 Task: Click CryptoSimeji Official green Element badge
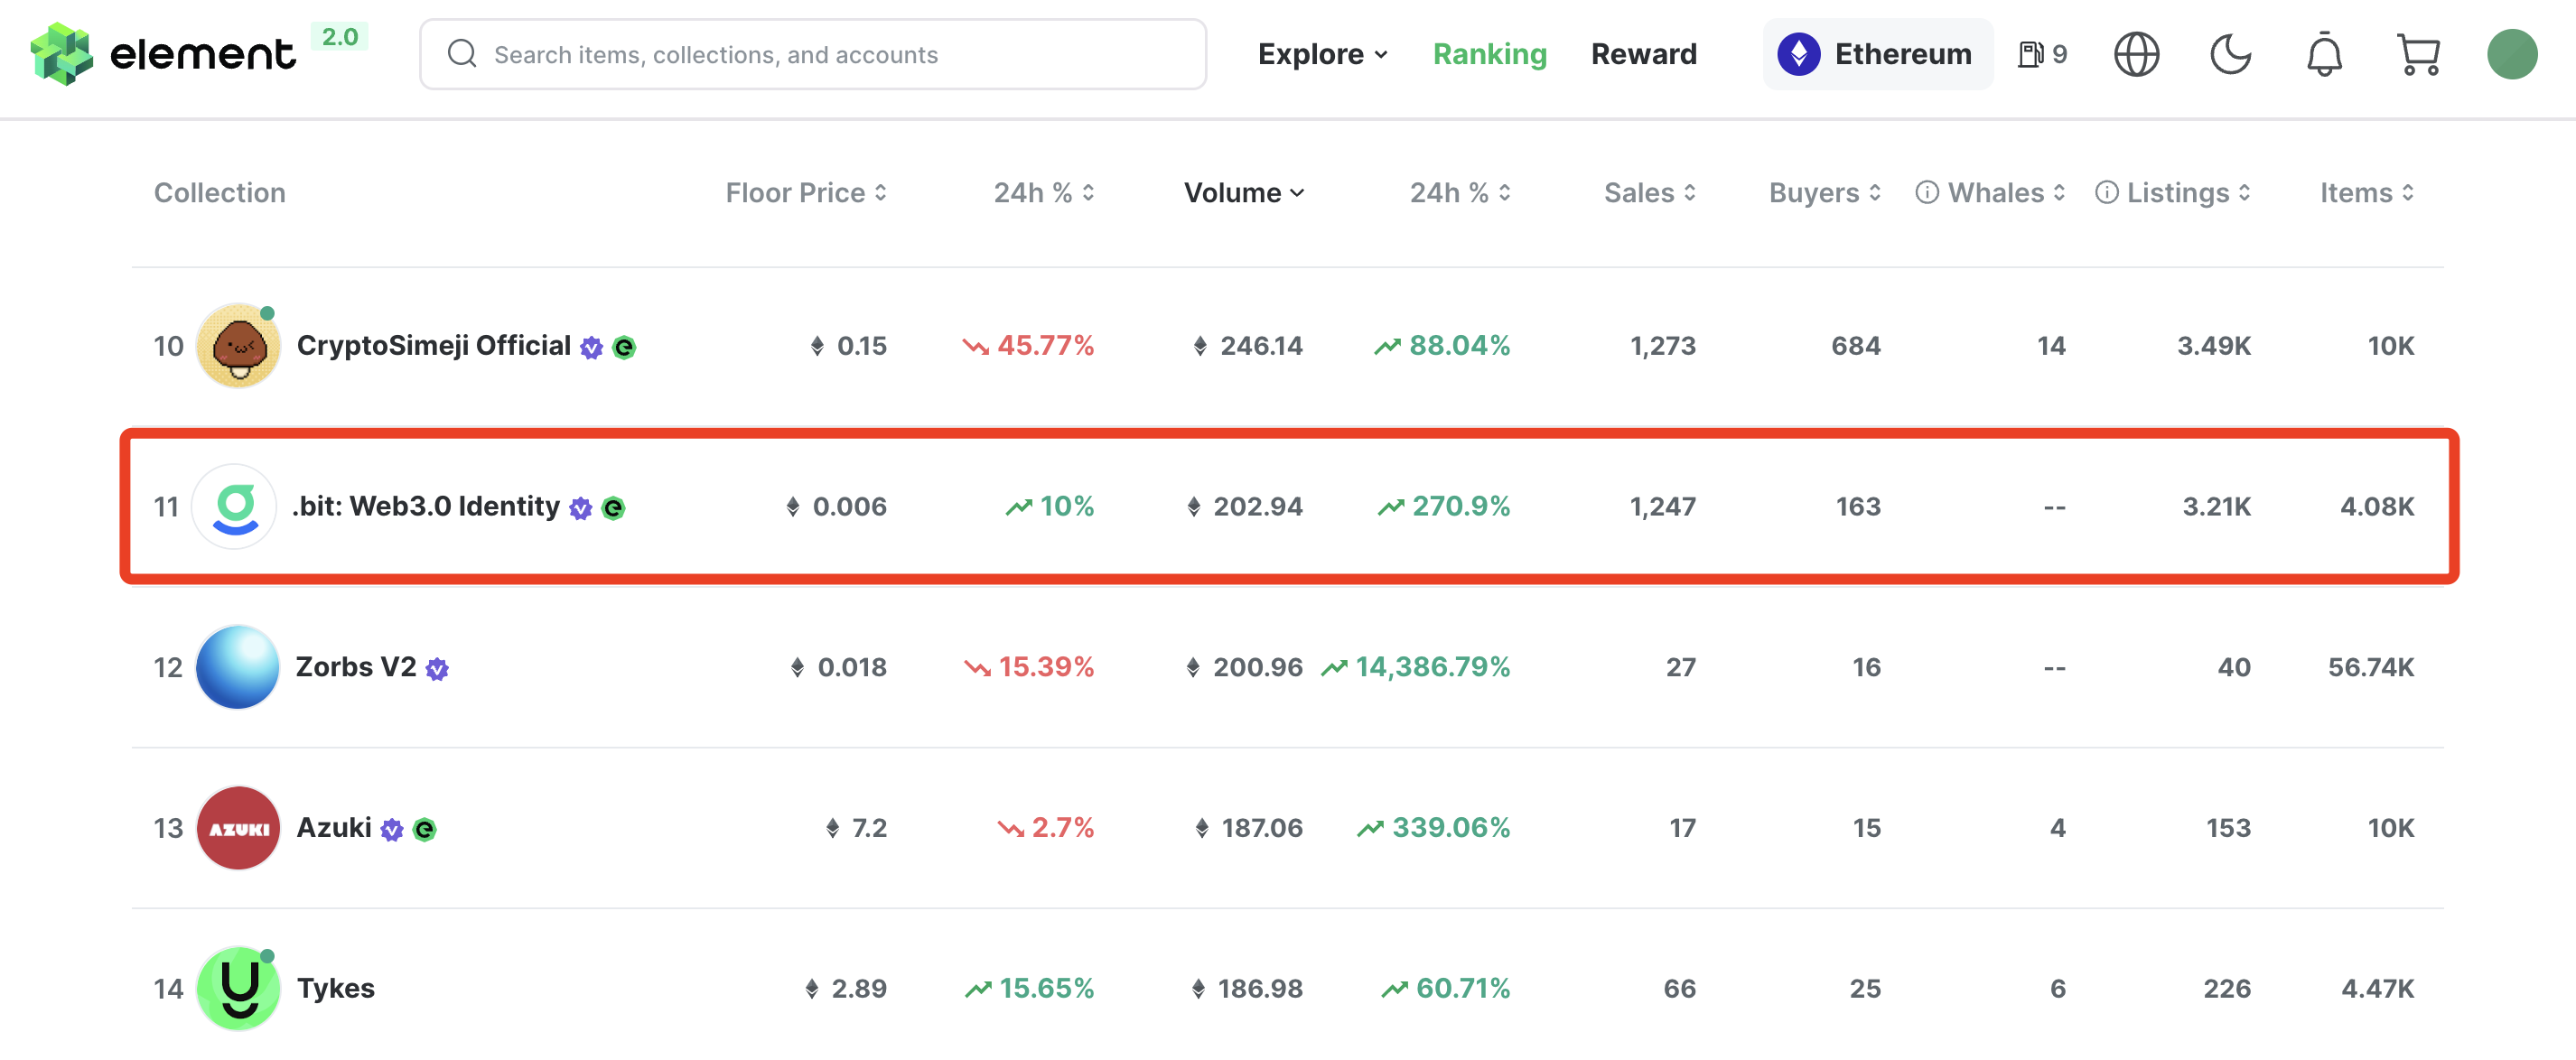(623, 347)
